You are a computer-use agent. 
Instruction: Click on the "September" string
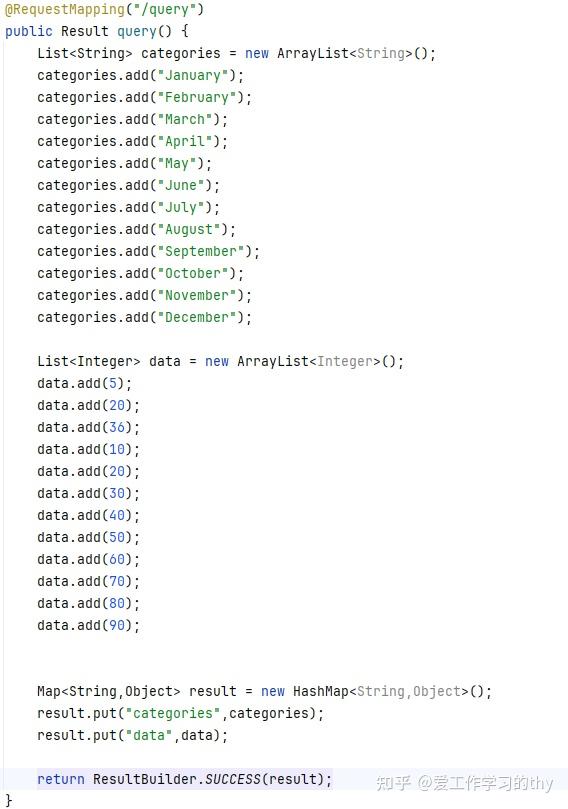click(201, 251)
